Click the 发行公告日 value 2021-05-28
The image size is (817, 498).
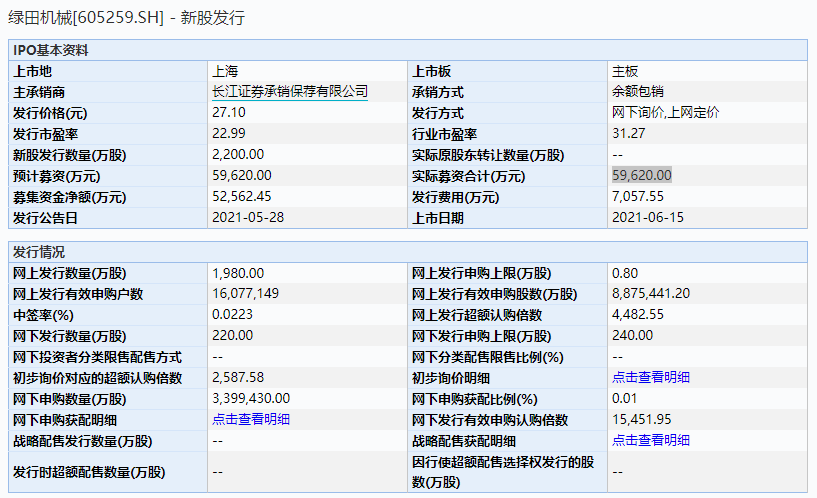click(x=248, y=217)
